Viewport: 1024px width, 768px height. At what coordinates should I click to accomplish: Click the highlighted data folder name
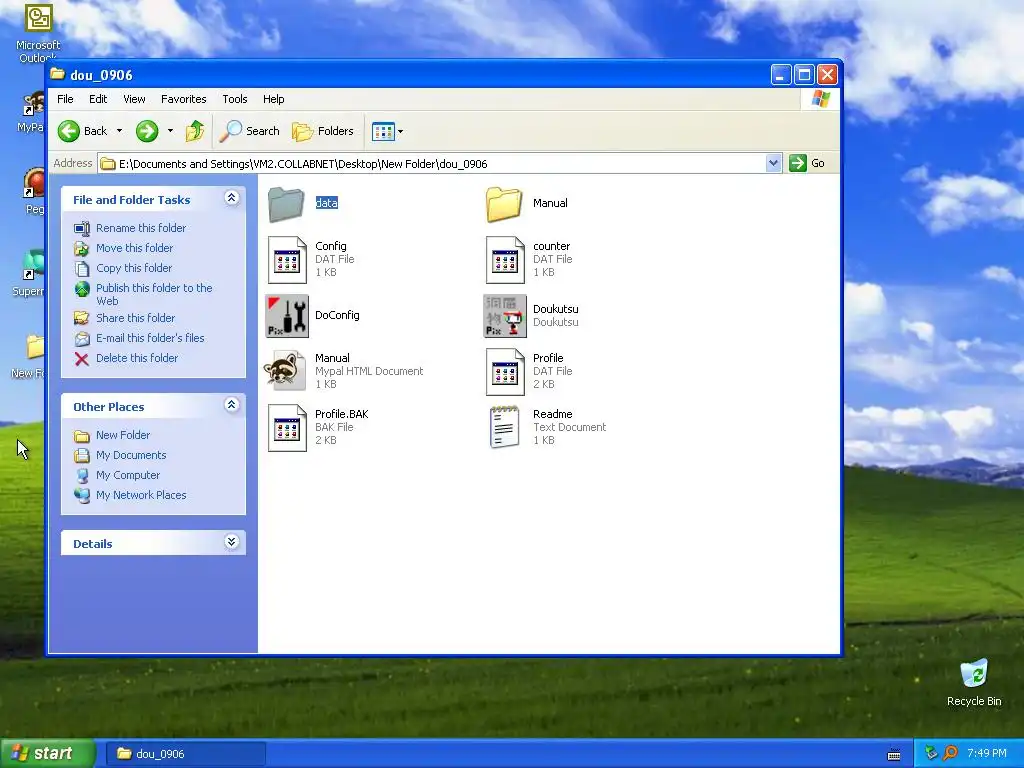click(x=327, y=203)
